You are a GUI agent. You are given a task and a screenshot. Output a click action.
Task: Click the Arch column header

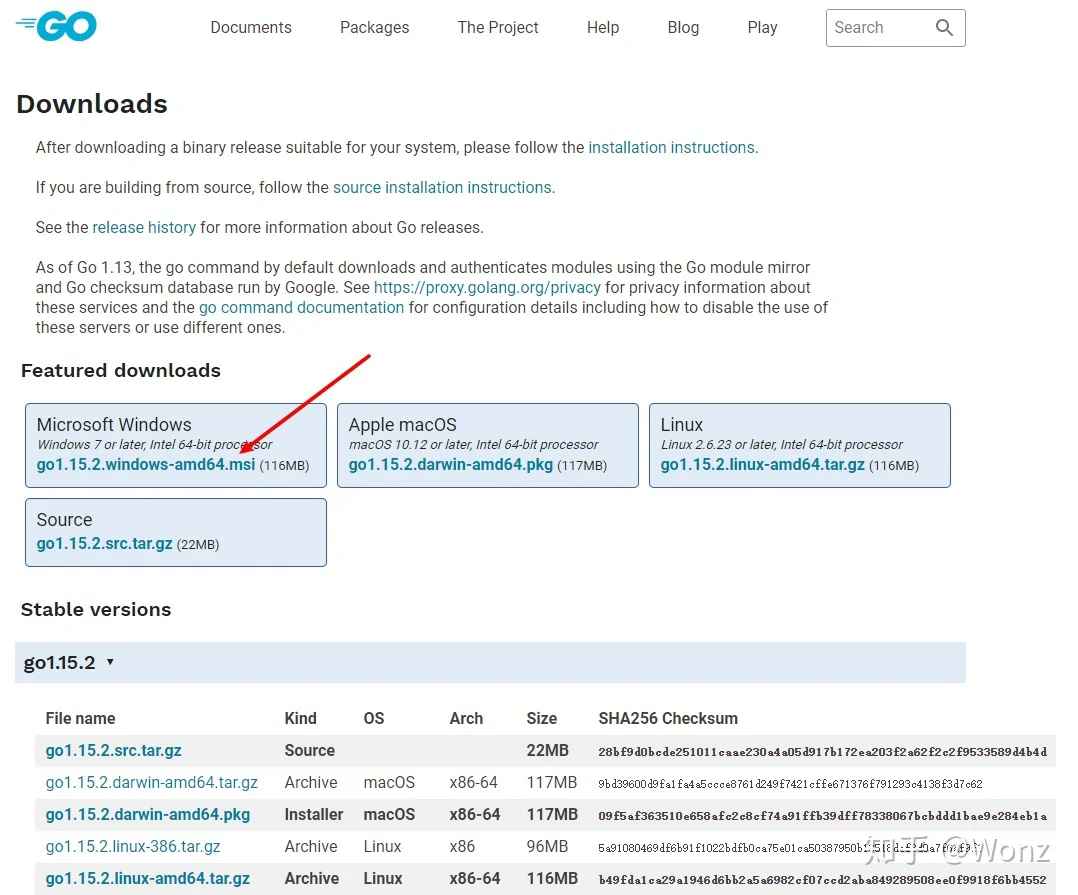click(466, 718)
